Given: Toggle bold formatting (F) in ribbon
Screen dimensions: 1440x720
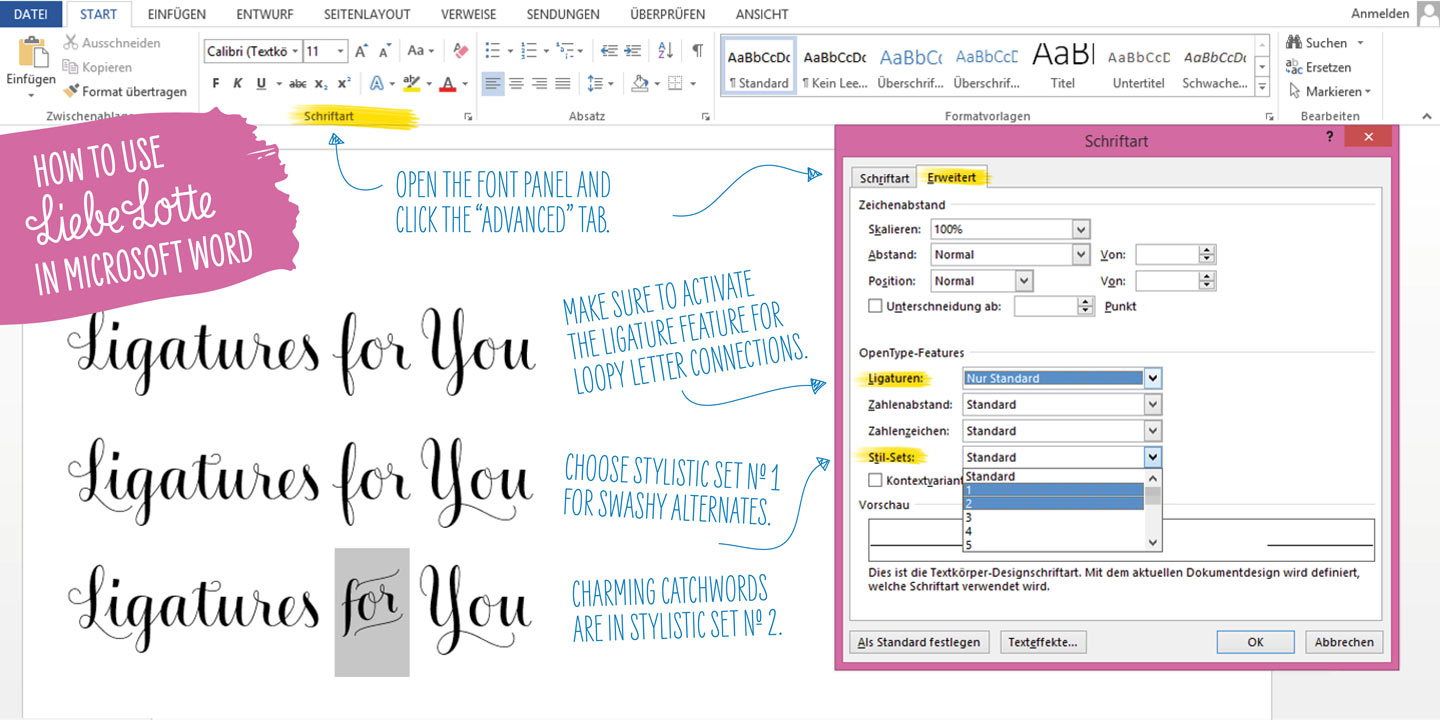Looking at the screenshot, I should pyautogui.click(x=216, y=84).
